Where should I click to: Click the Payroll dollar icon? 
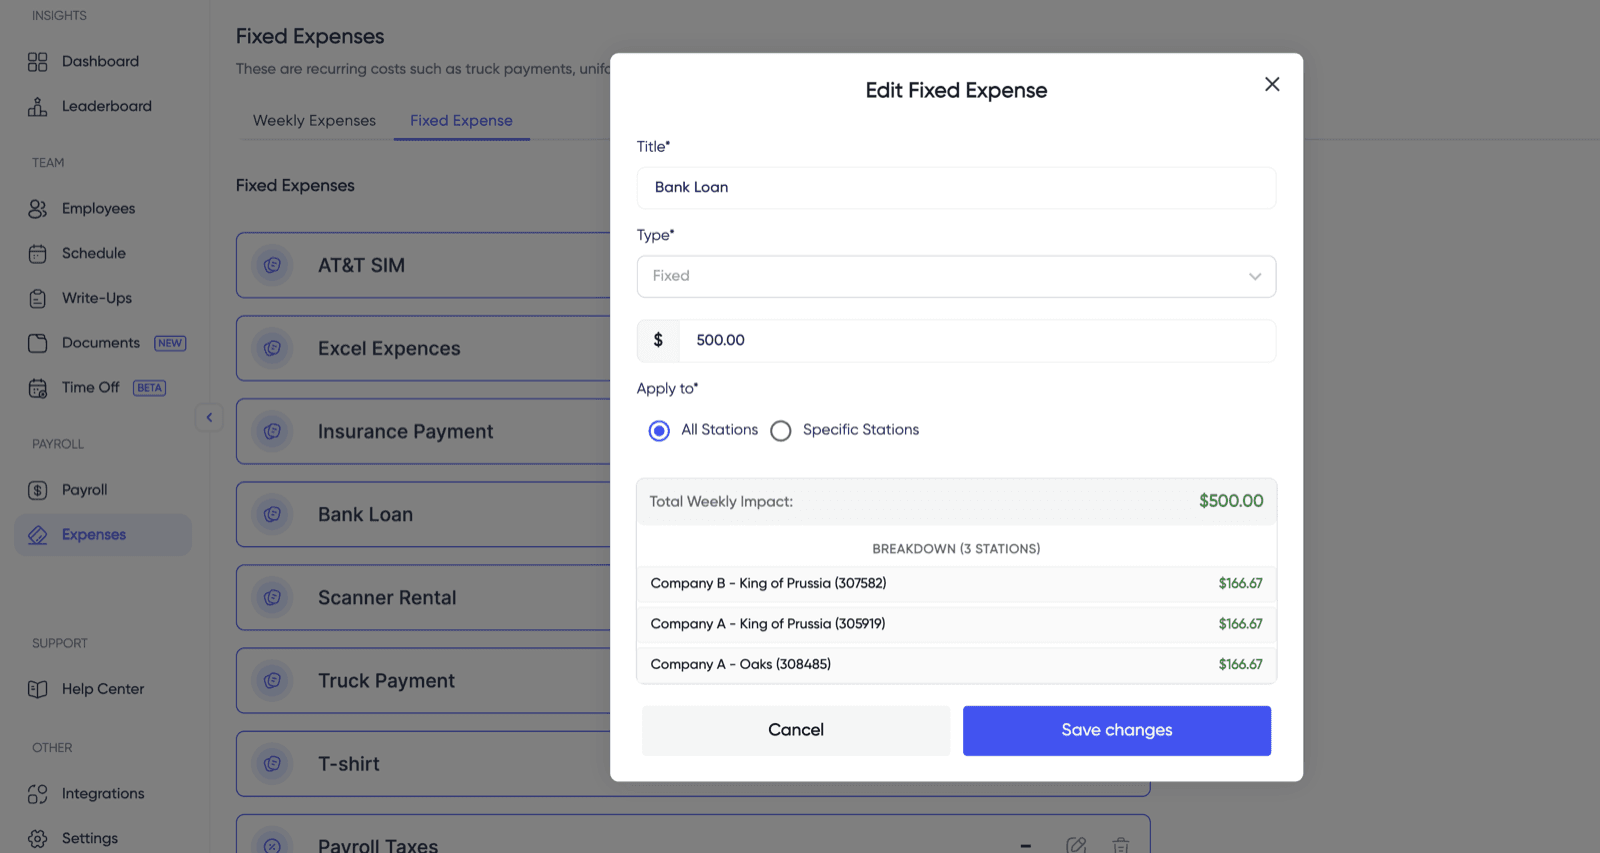37,490
